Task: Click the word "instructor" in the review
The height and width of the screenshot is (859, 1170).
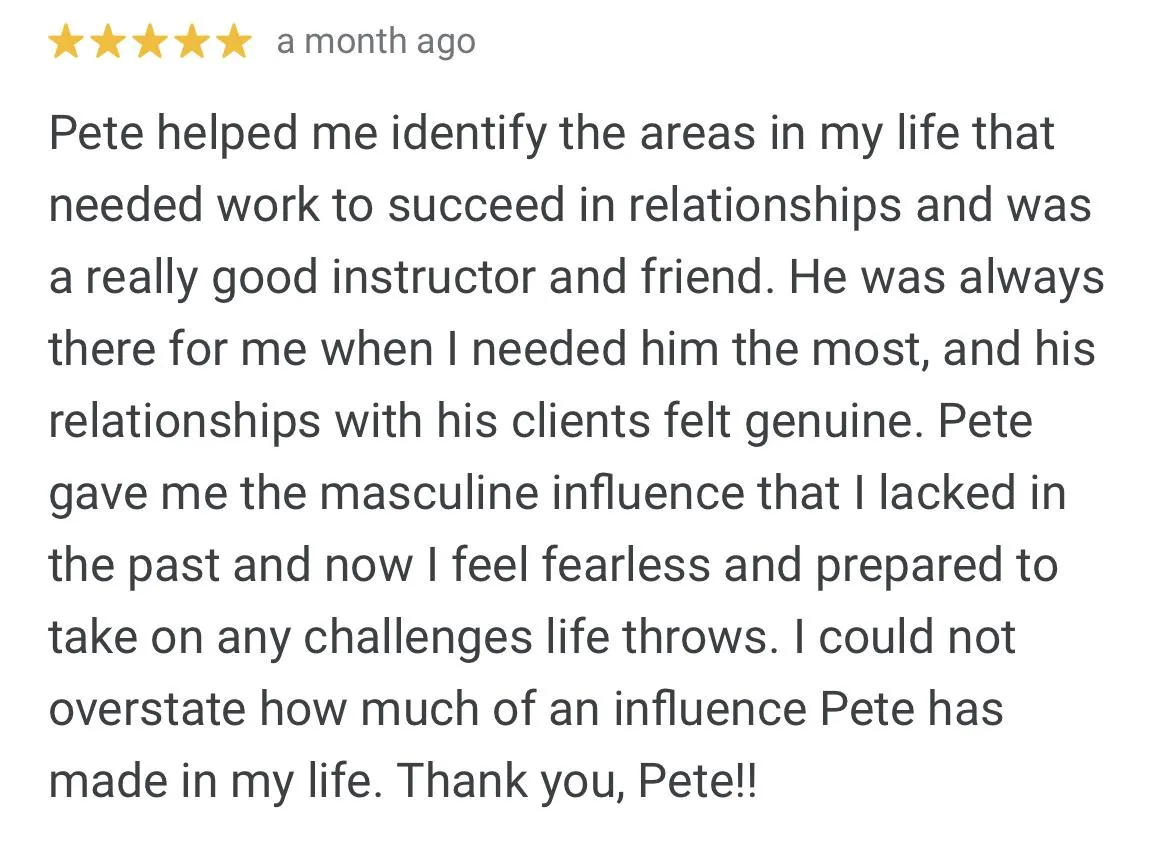Action: pyautogui.click(x=434, y=277)
